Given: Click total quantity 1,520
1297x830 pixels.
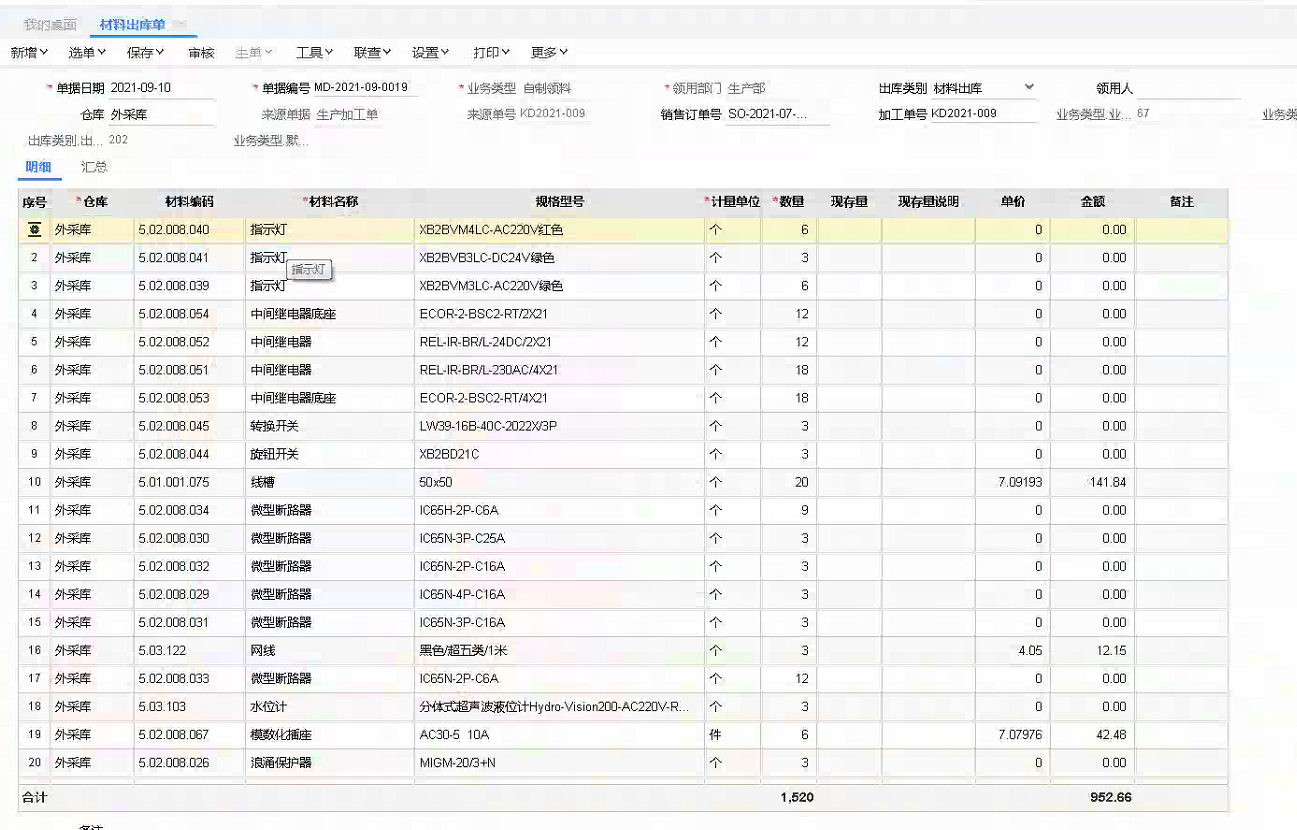Looking at the screenshot, I should [796, 798].
